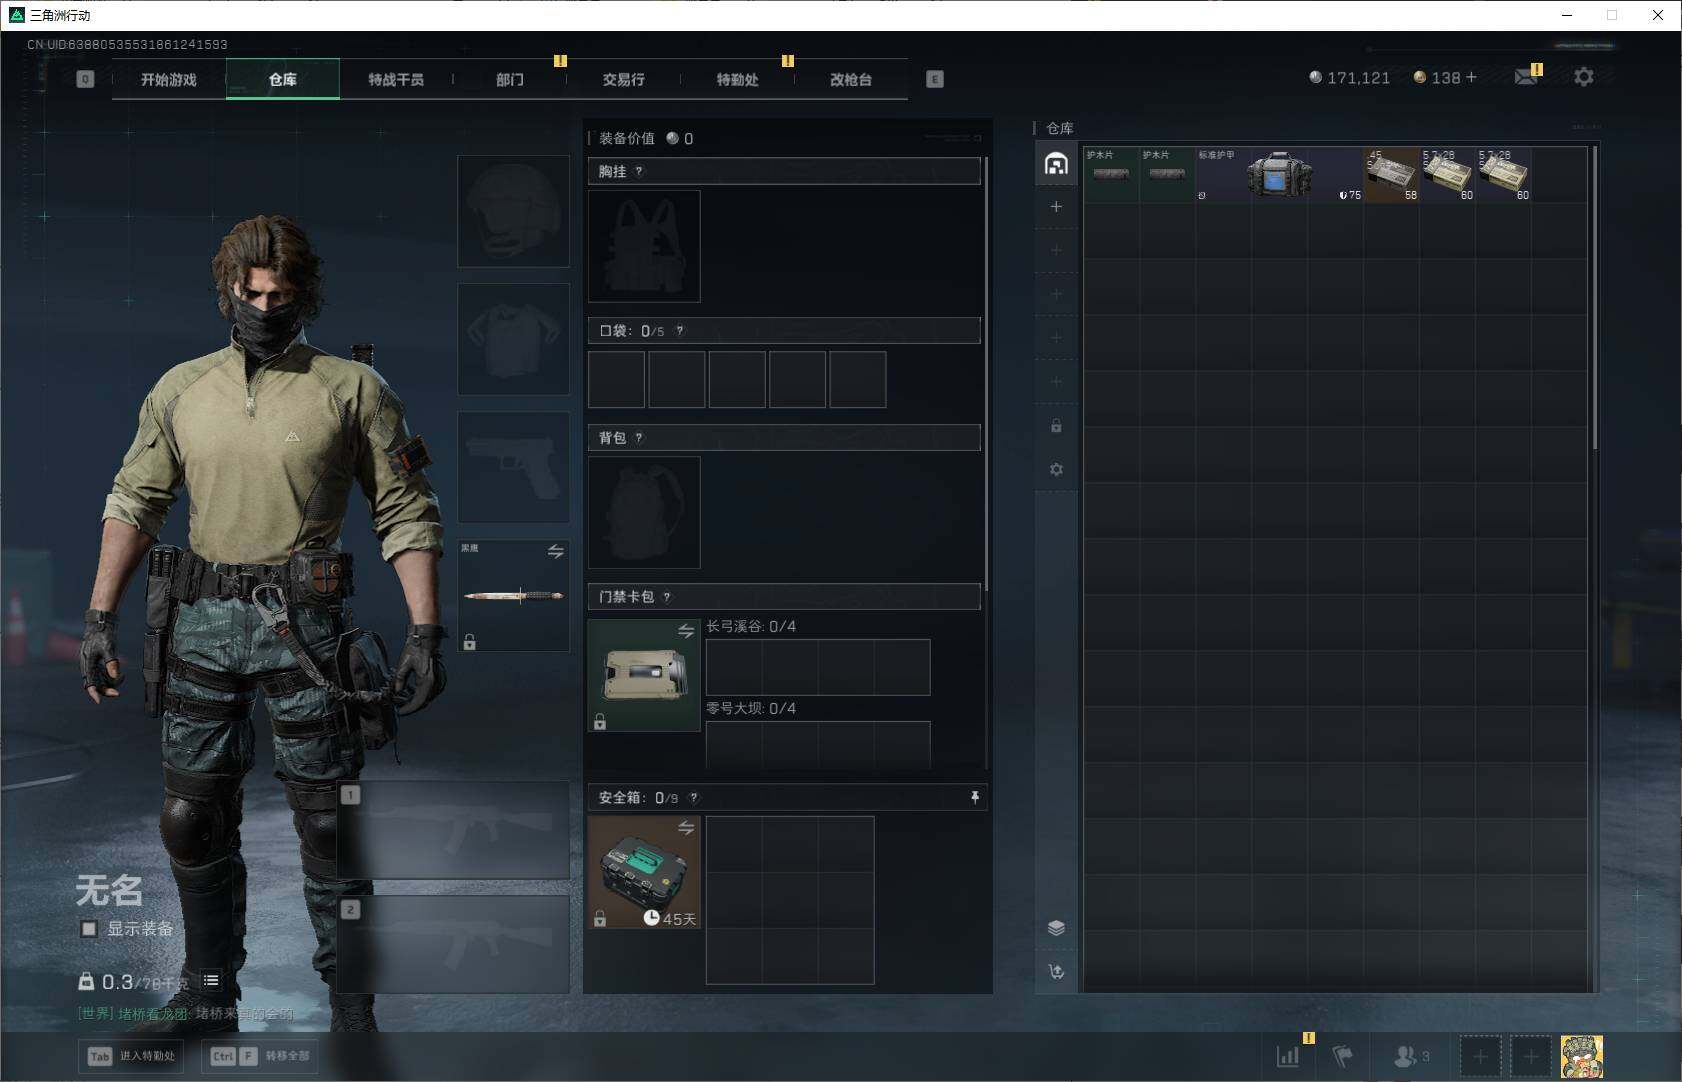Open the 改枪台 tab
Viewport: 1682px width, 1082px height.
850,79
